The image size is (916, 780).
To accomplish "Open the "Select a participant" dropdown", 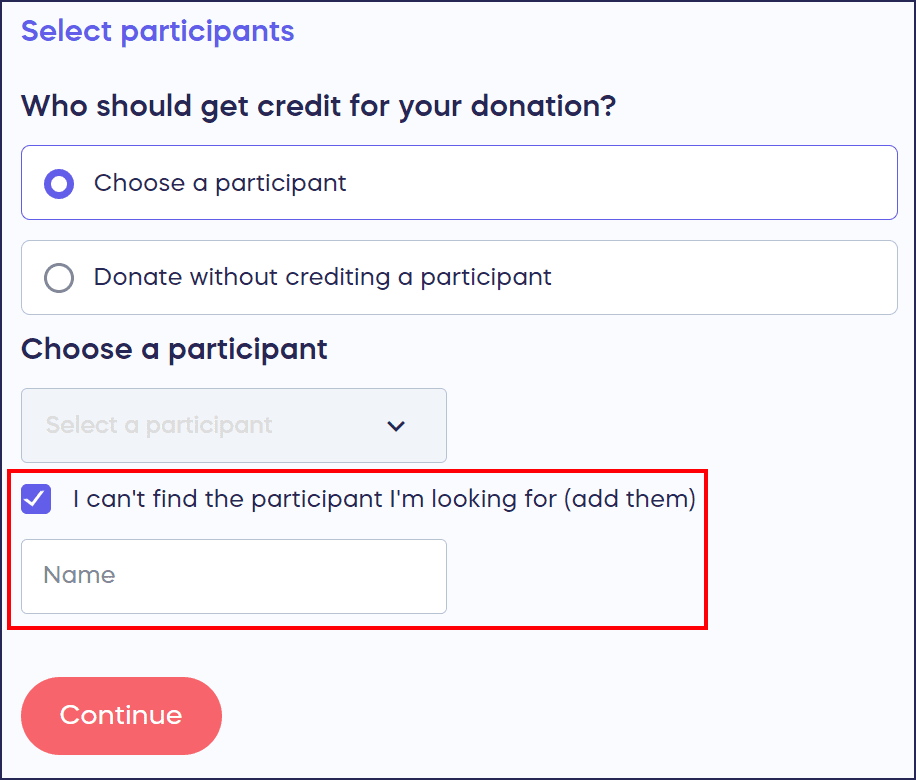I will (x=233, y=425).
